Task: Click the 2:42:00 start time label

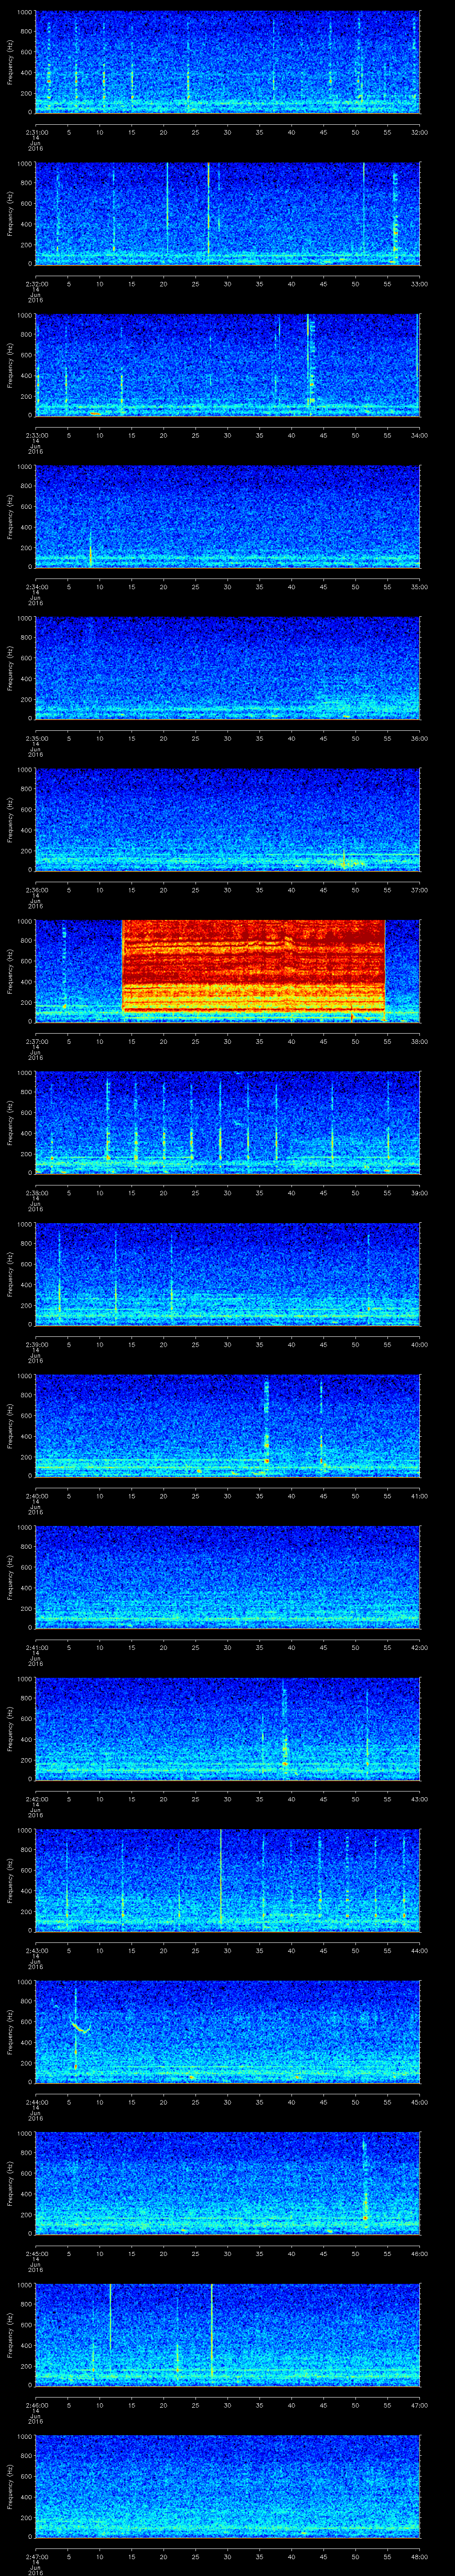Action: 36,1799
